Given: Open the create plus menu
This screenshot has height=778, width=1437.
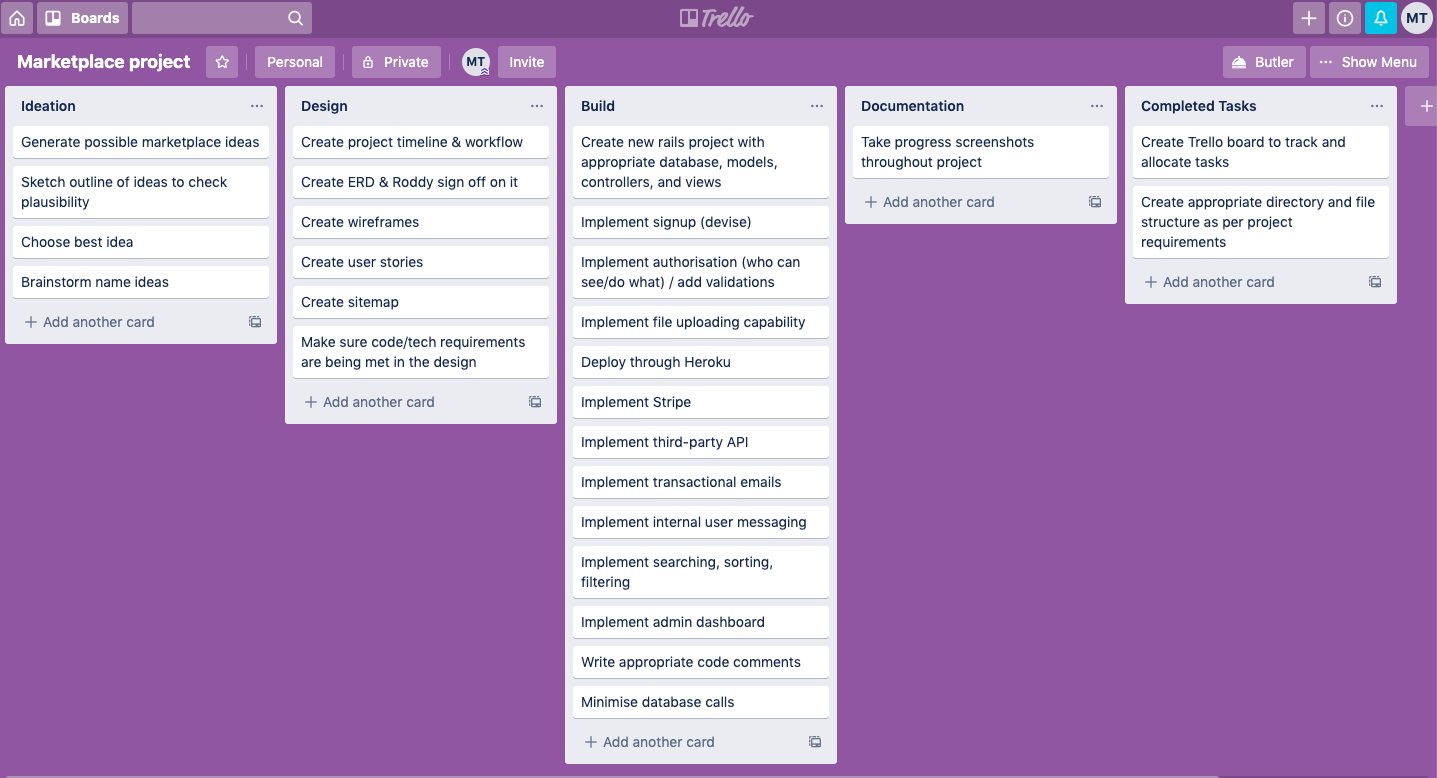Looking at the screenshot, I should [x=1309, y=18].
